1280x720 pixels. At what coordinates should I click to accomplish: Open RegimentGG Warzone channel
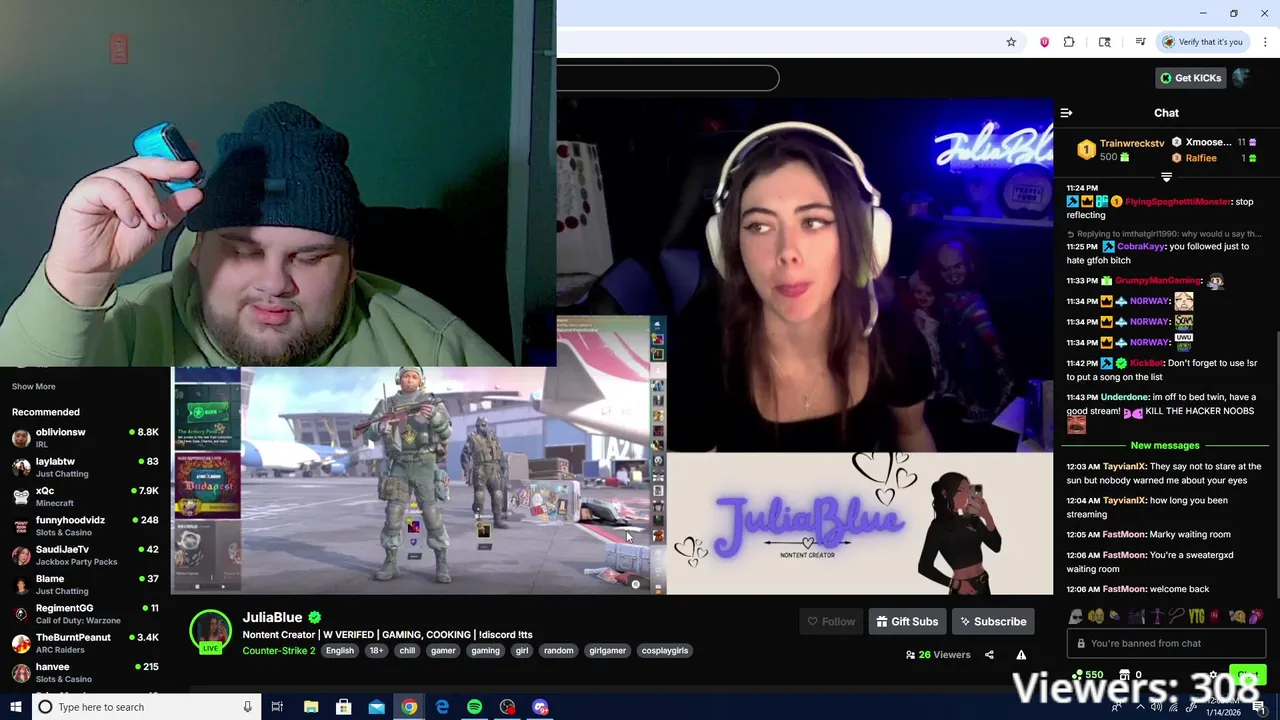[x=85, y=614]
